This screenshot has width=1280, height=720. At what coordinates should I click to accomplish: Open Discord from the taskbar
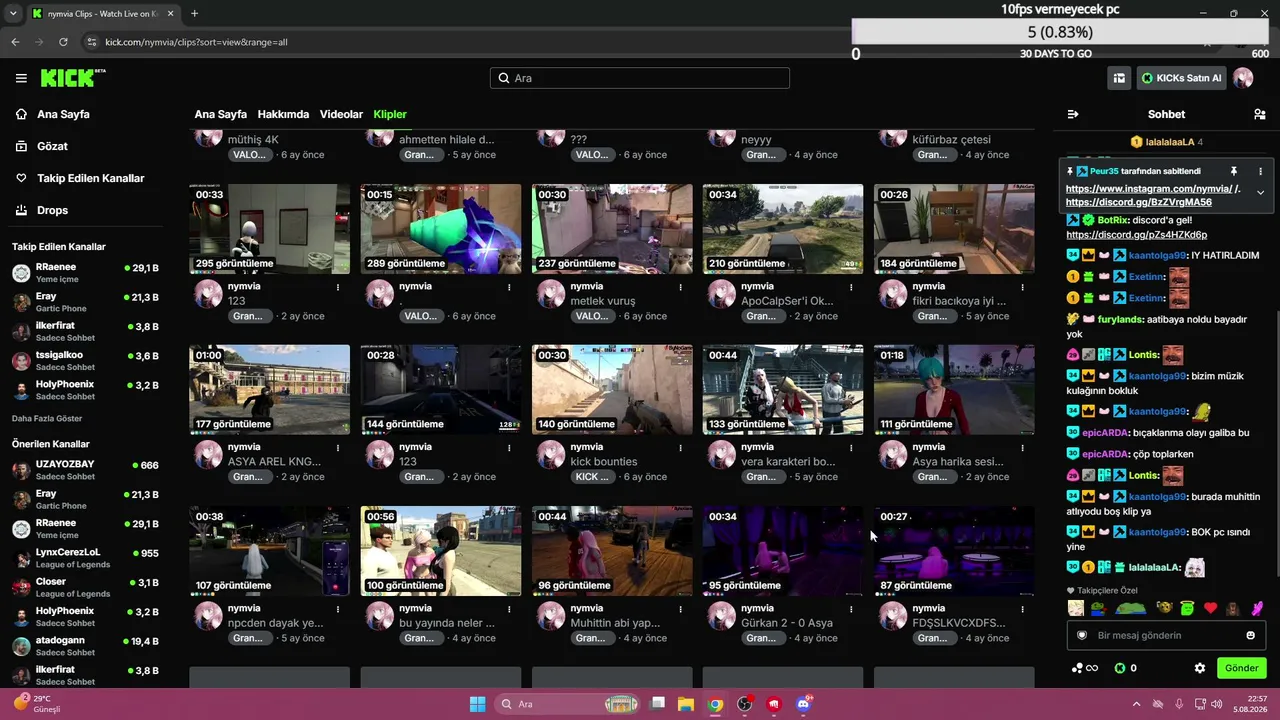(x=803, y=704)
